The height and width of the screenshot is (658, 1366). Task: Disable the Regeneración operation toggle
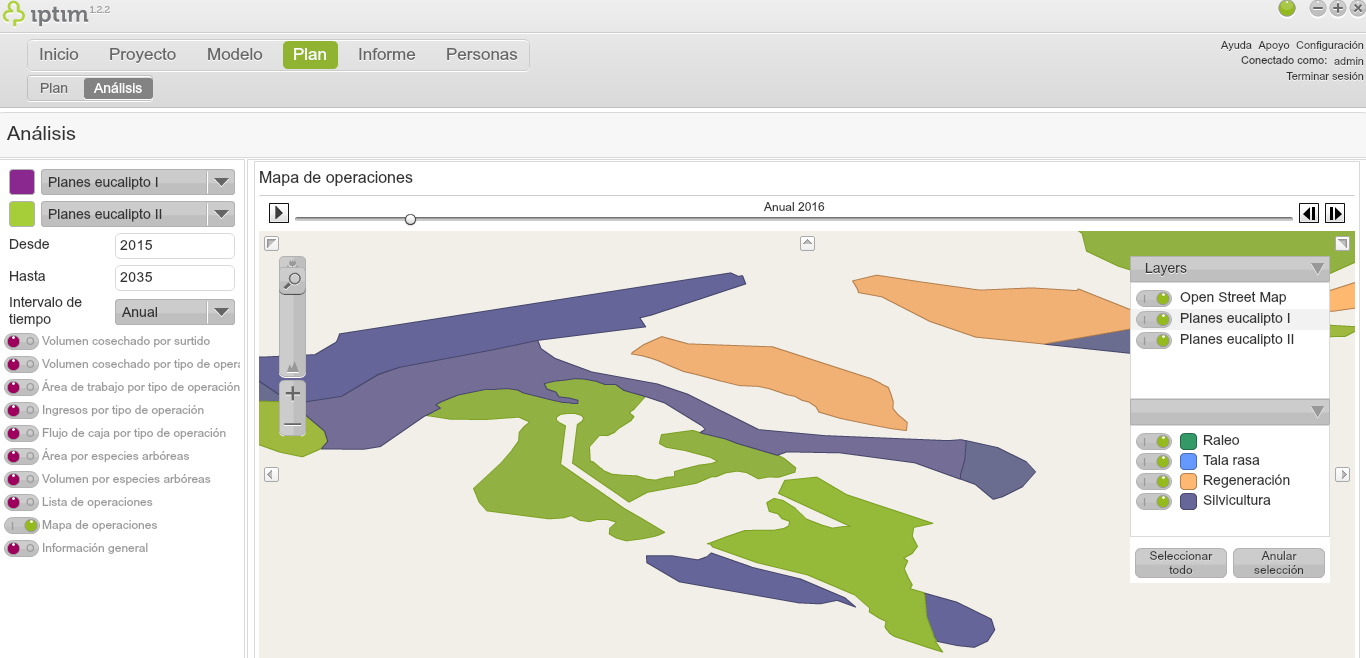click(x=1154, y=481)
